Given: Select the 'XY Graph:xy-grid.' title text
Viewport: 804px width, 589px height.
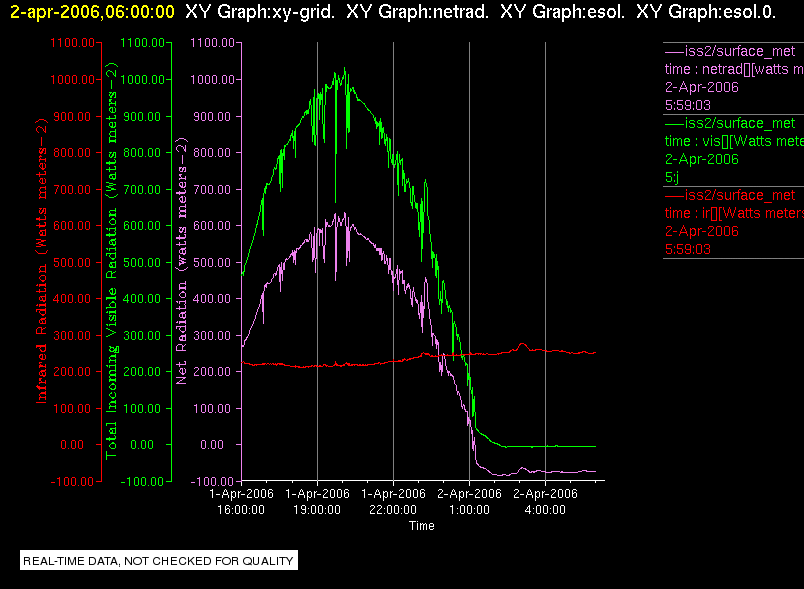Looking at the screenshot, I should click(260, 12).
